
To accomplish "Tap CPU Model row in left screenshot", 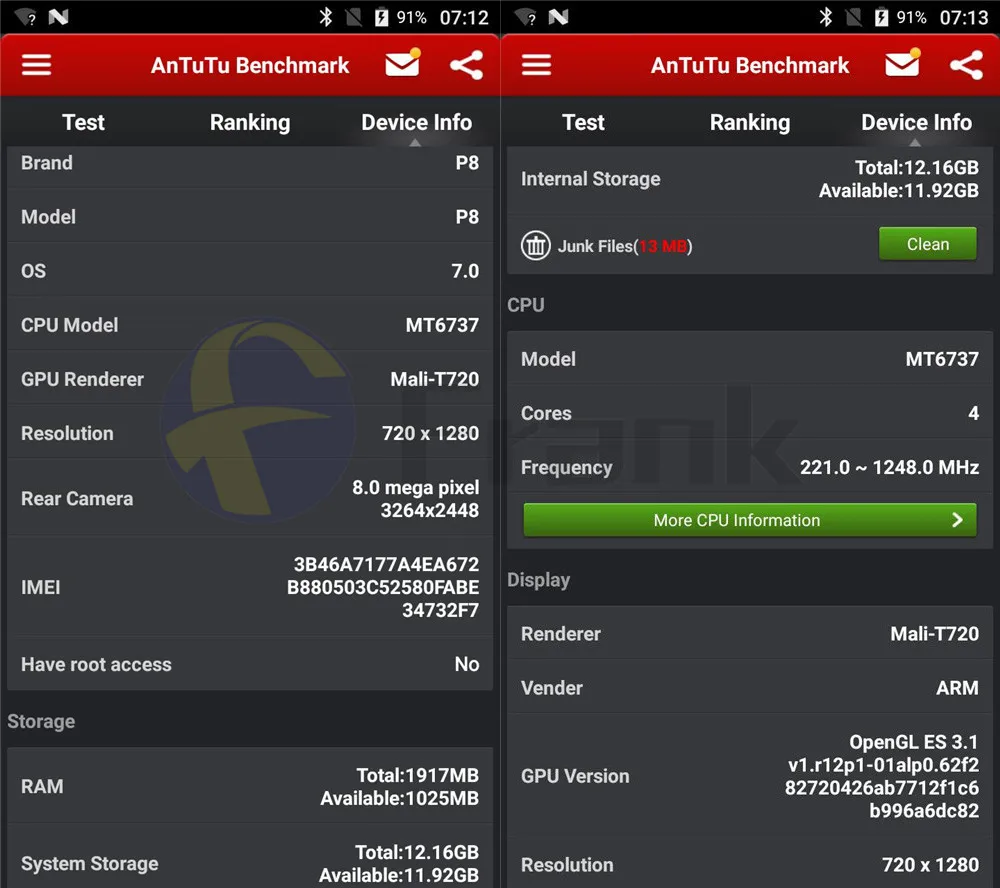I will [250, 325].
